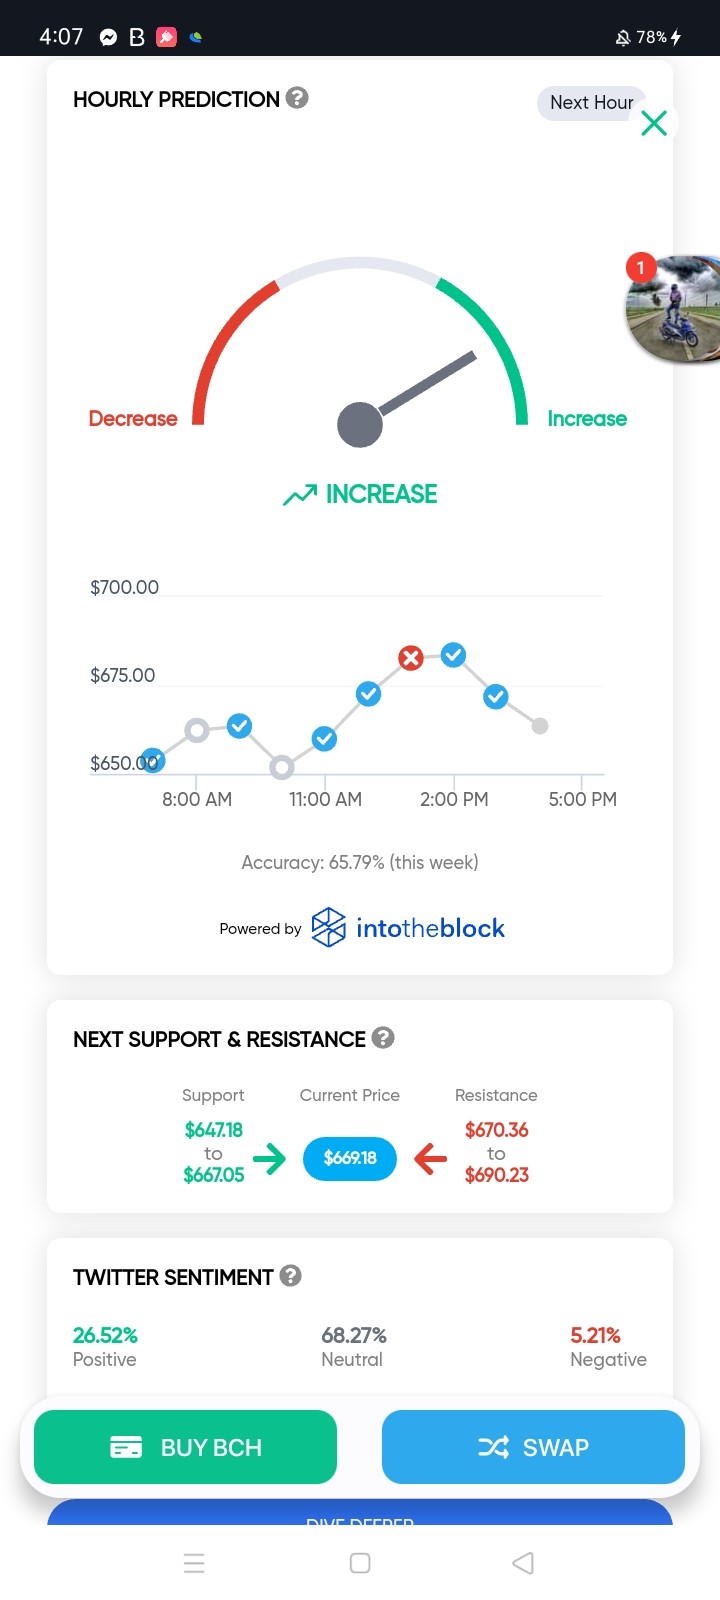Tap the increase trend arrow icon
Screen dimensions: 720x1600
coord(299,495)
